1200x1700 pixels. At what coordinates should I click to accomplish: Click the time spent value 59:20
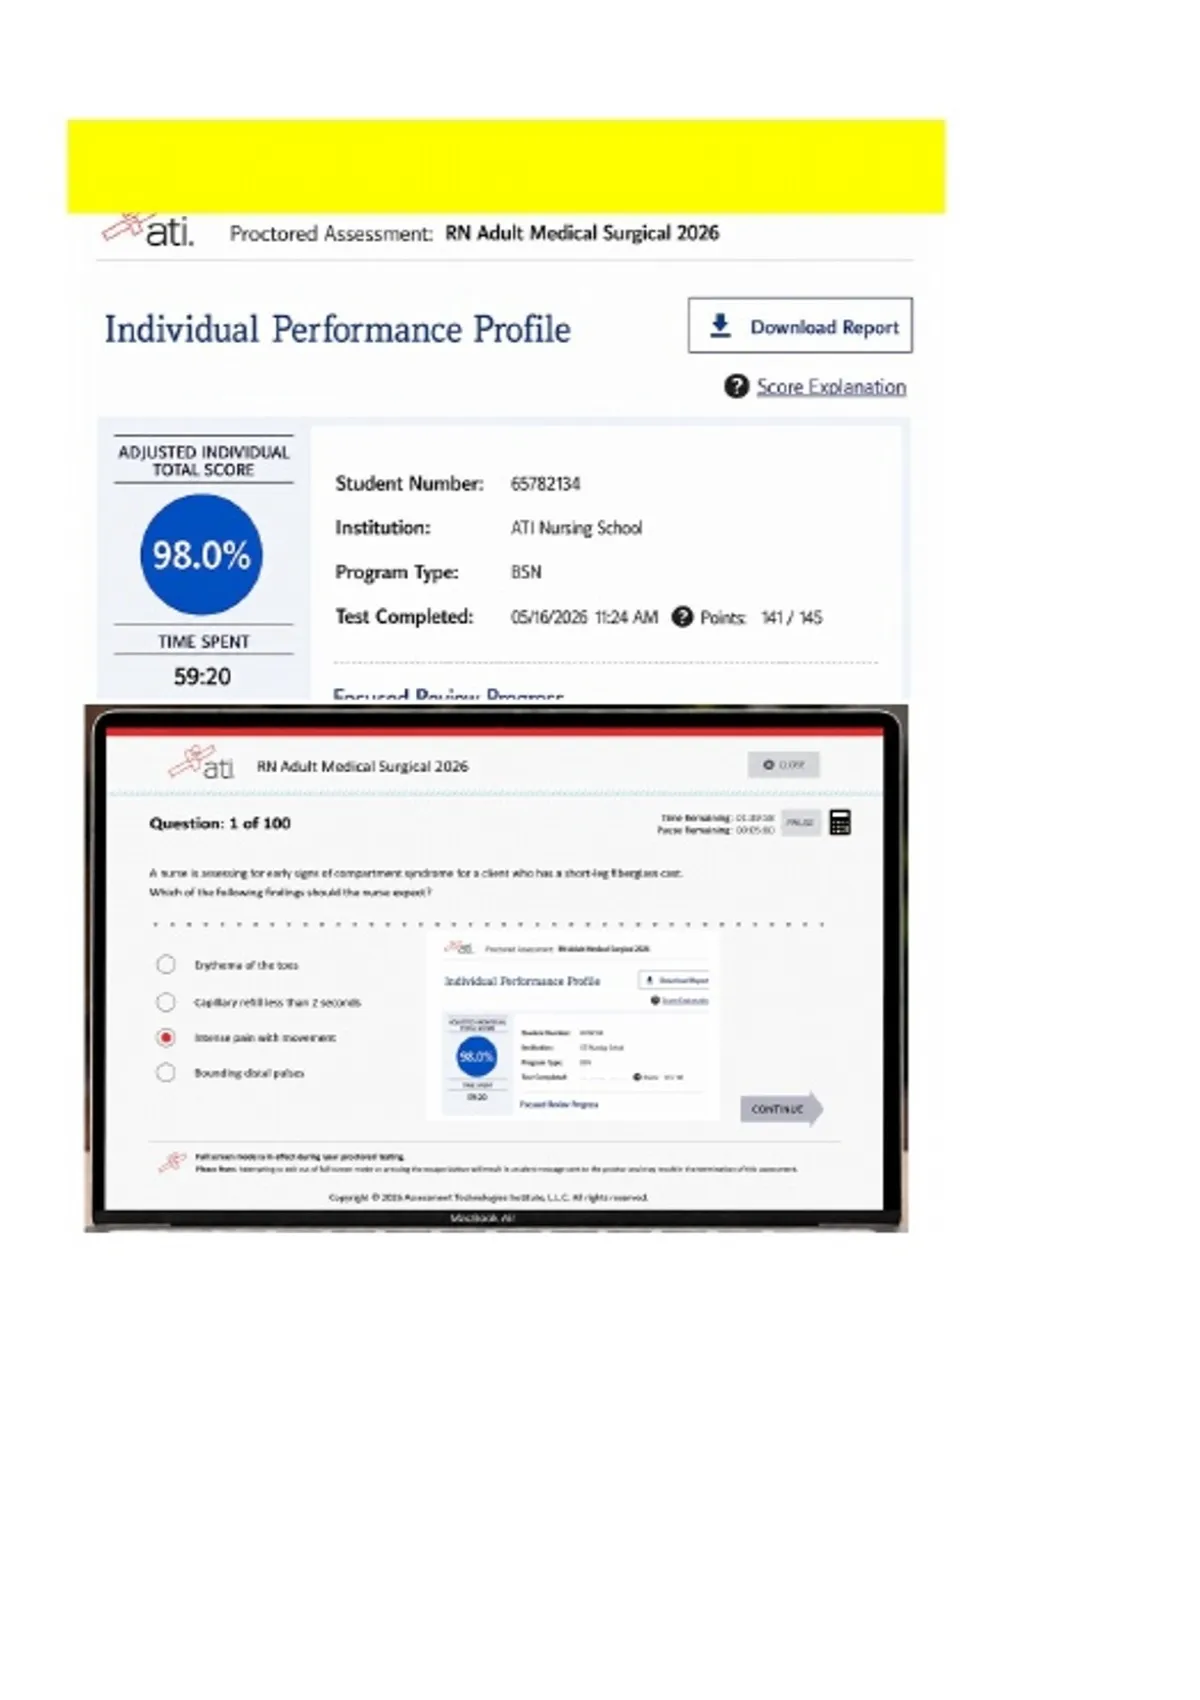[202, 677]
